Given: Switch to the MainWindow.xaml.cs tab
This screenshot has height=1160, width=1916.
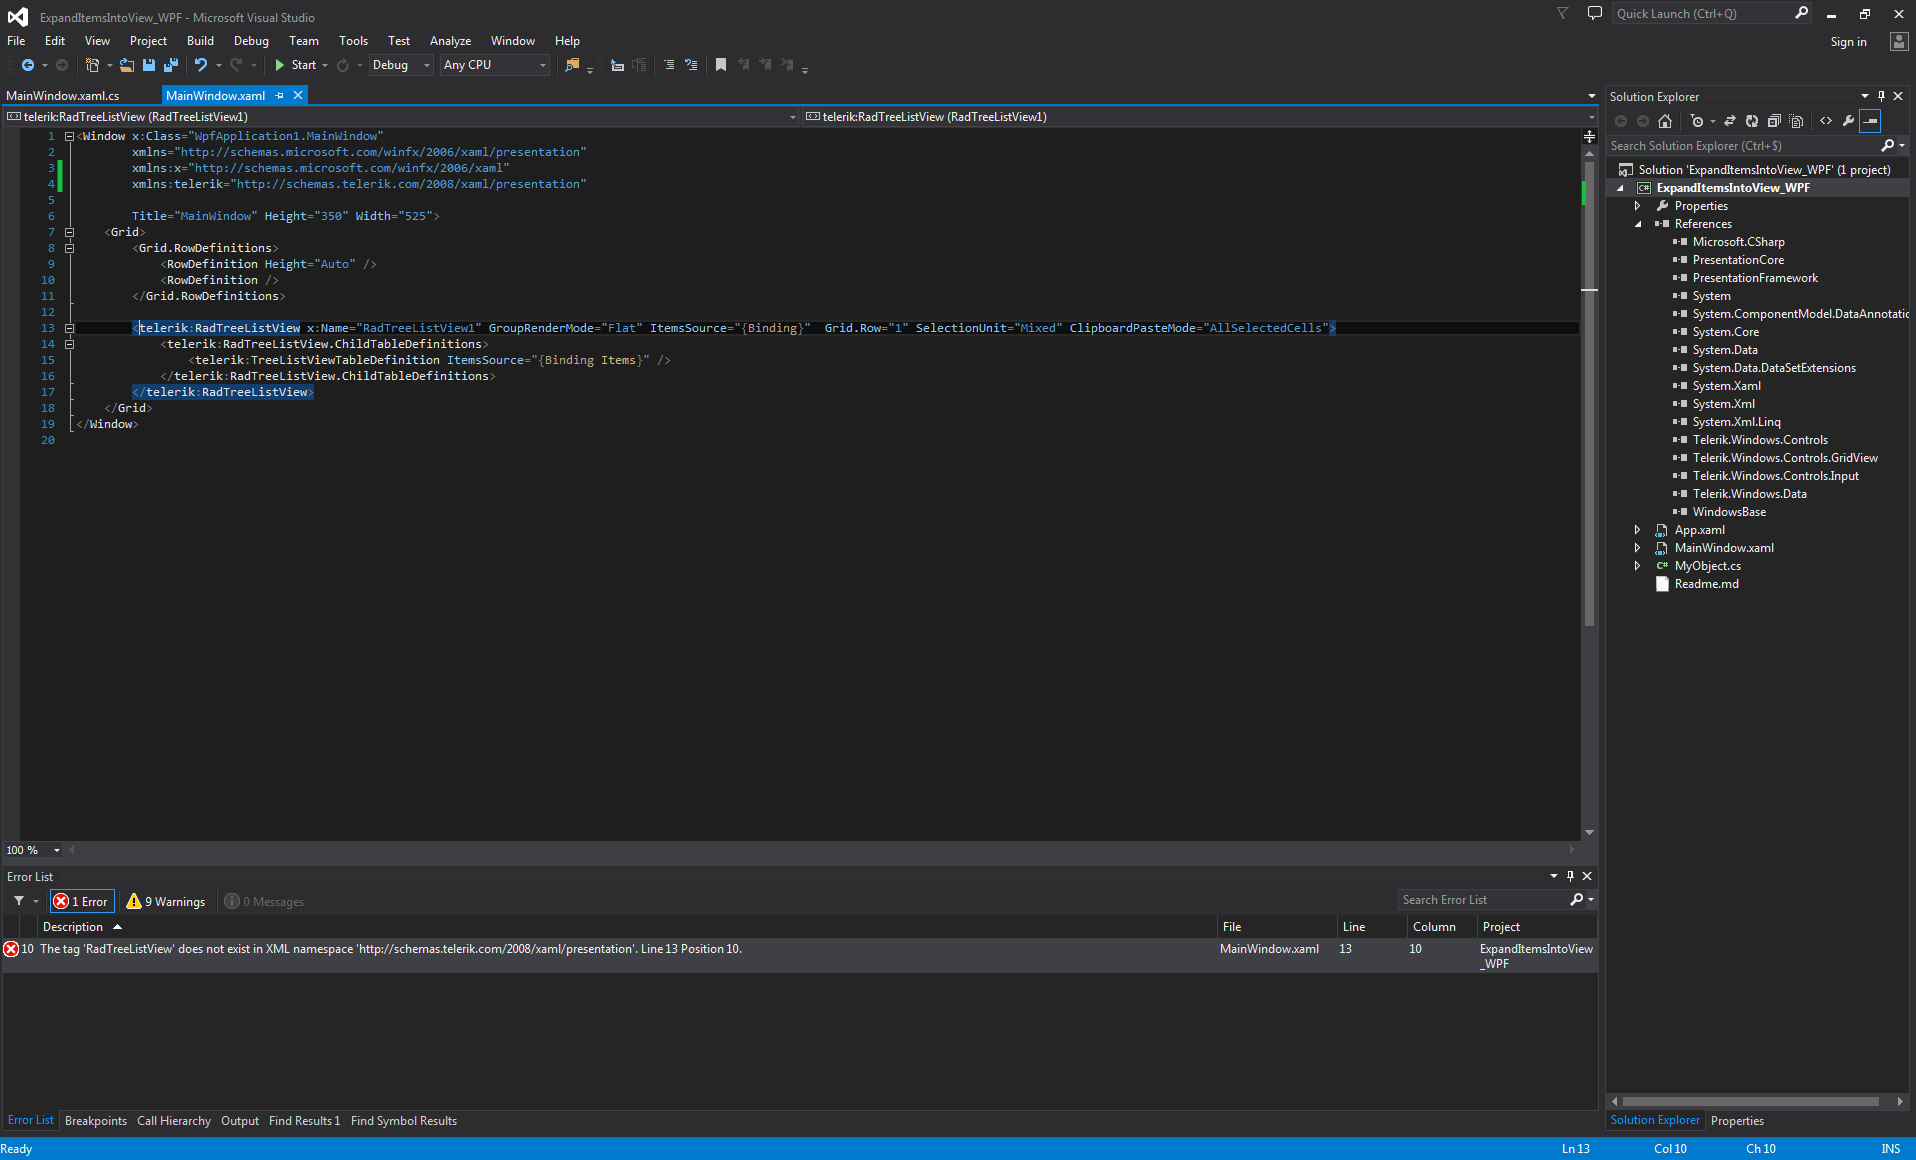Looking at the screenshot, I should pyautogui.click(x=63, y=96).
